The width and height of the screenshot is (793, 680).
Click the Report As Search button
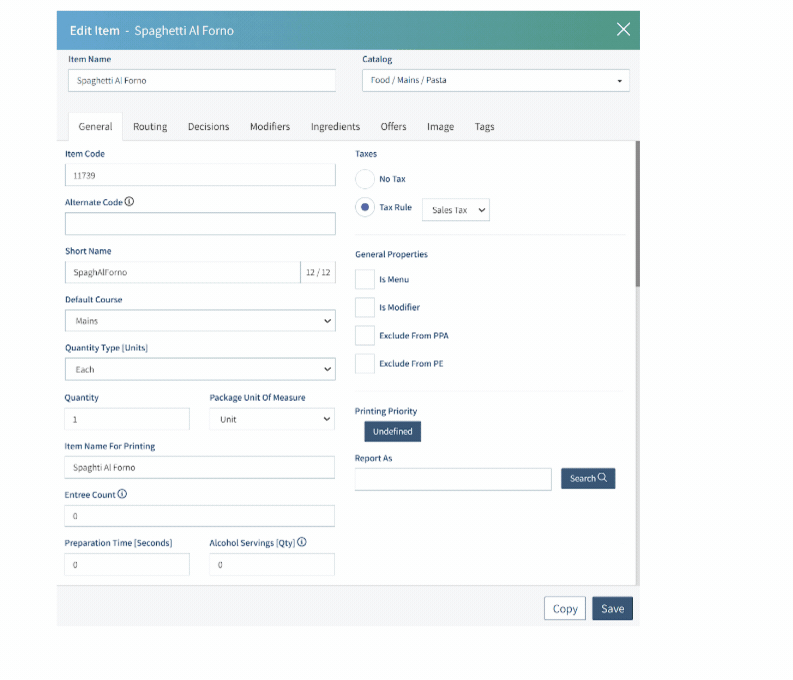(x=588, y=478)
